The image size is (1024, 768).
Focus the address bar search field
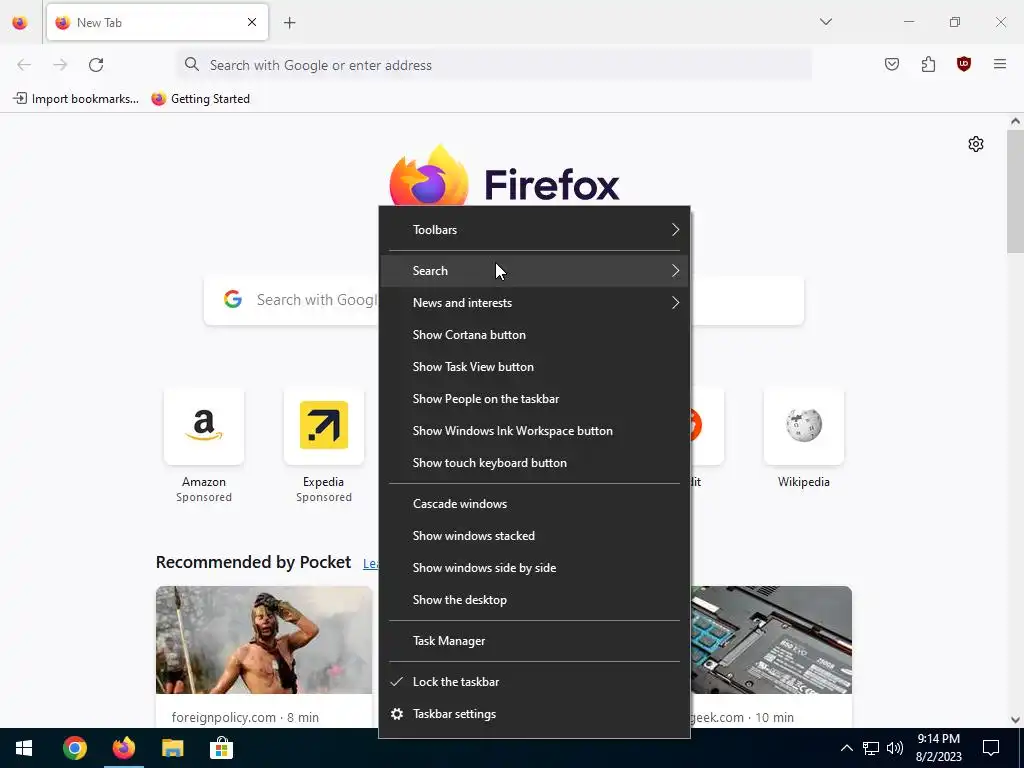point(494,65)
